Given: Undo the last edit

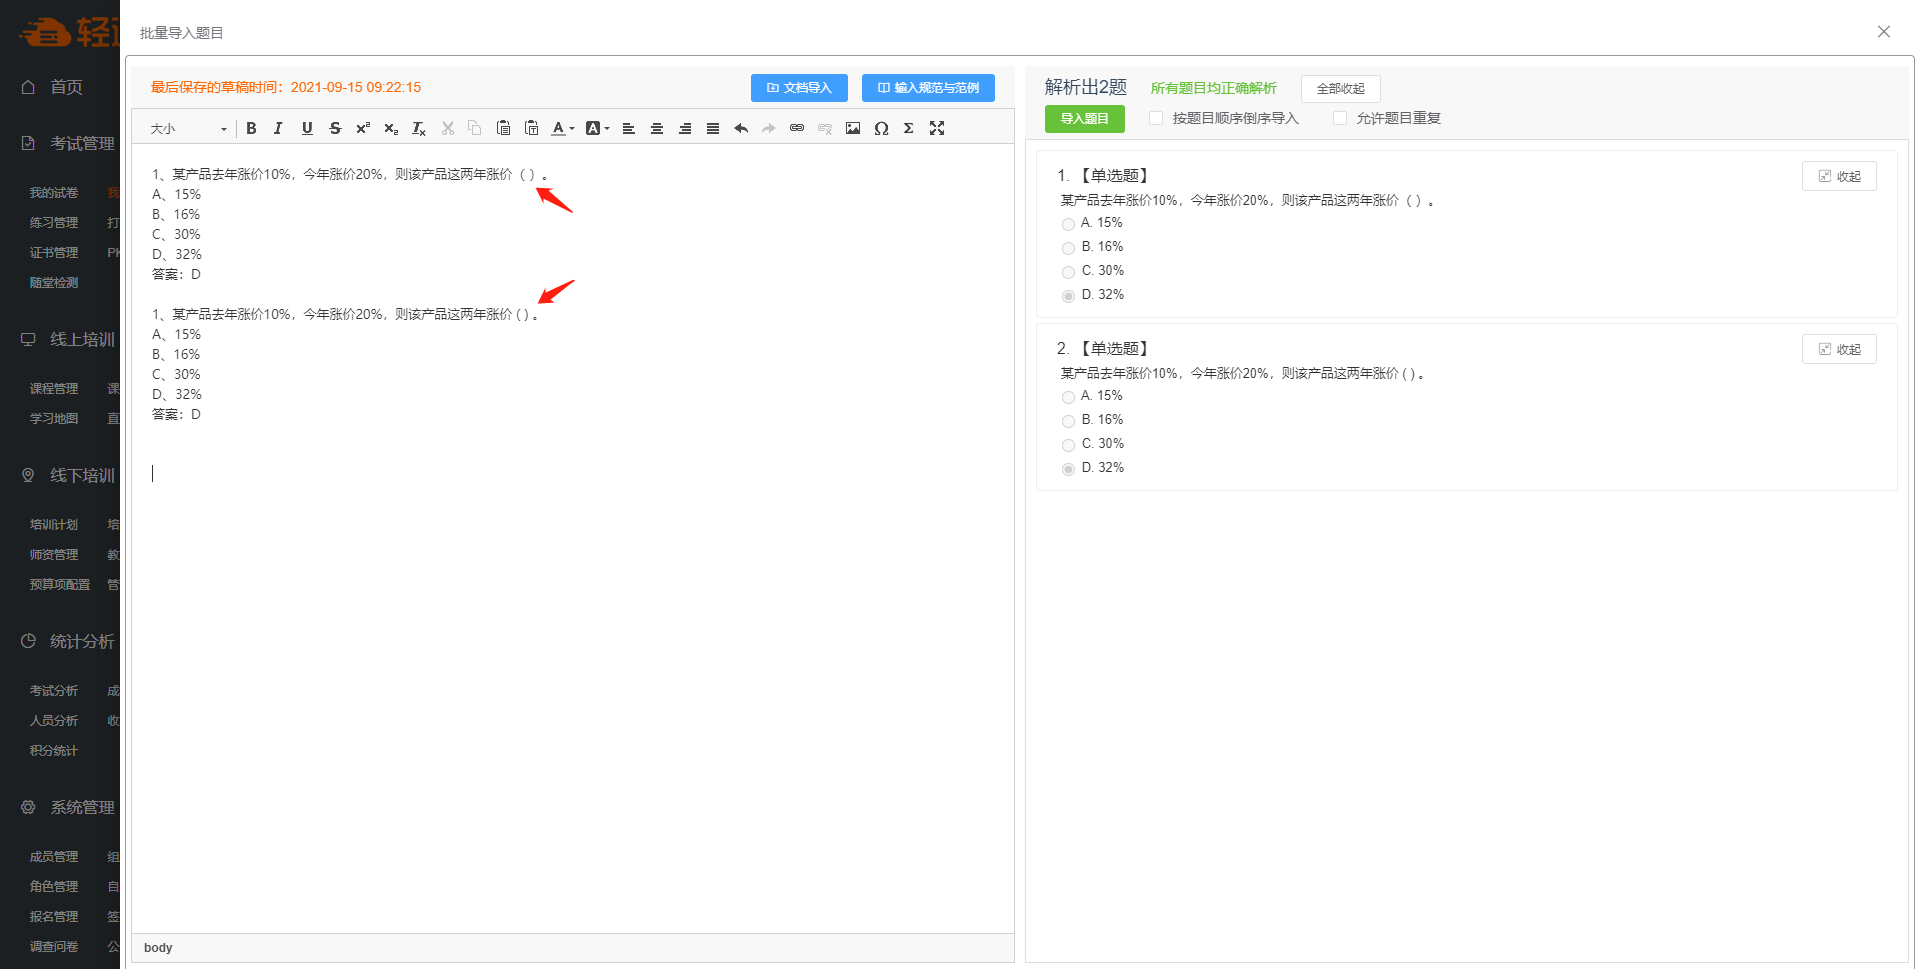Looking at the screenshot, I should click(x=741, y=128).
